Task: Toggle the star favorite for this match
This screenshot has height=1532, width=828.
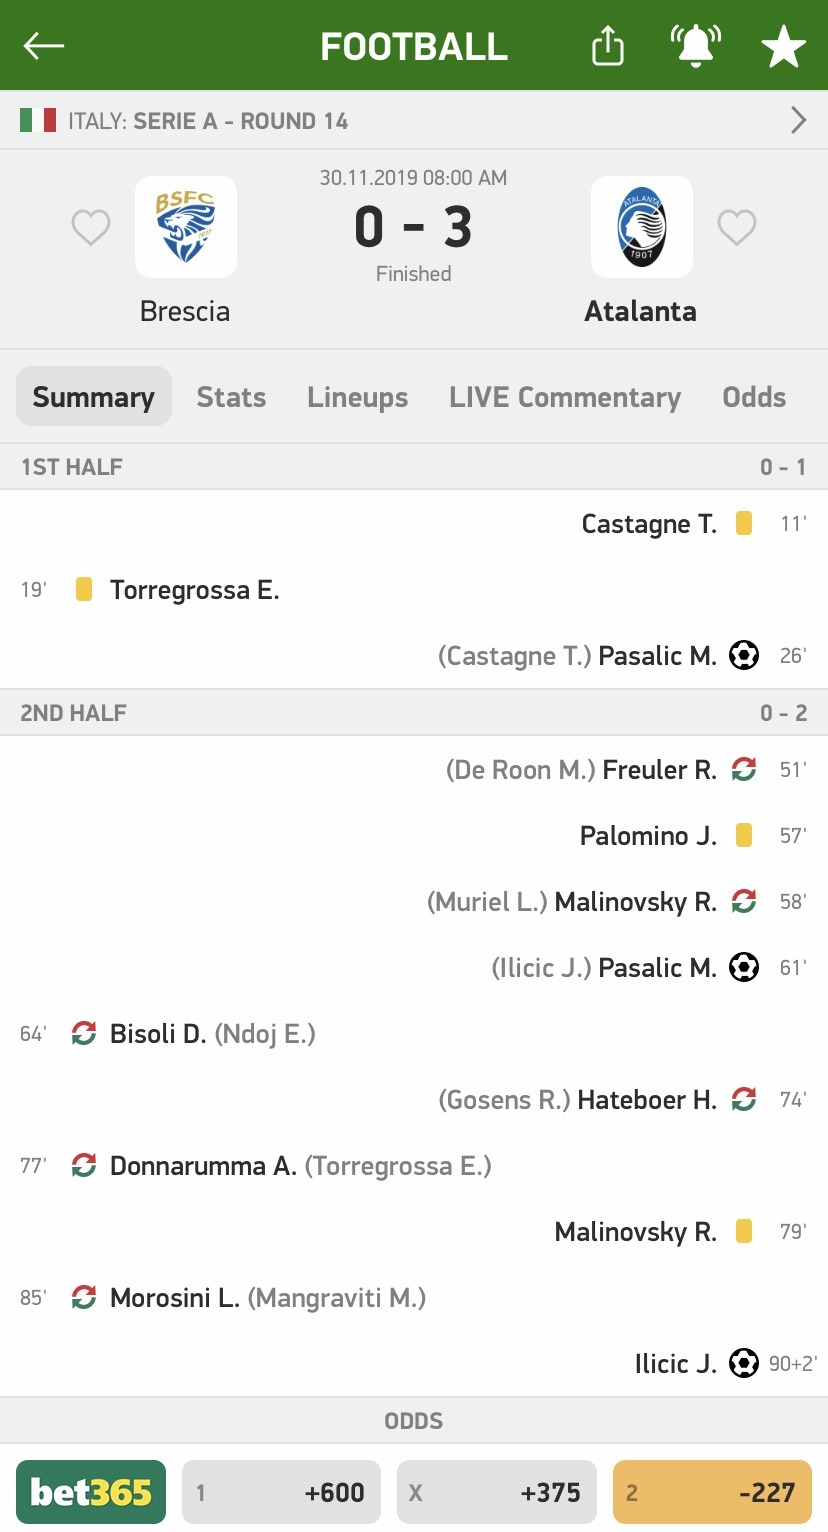Action: click(783, 47)
